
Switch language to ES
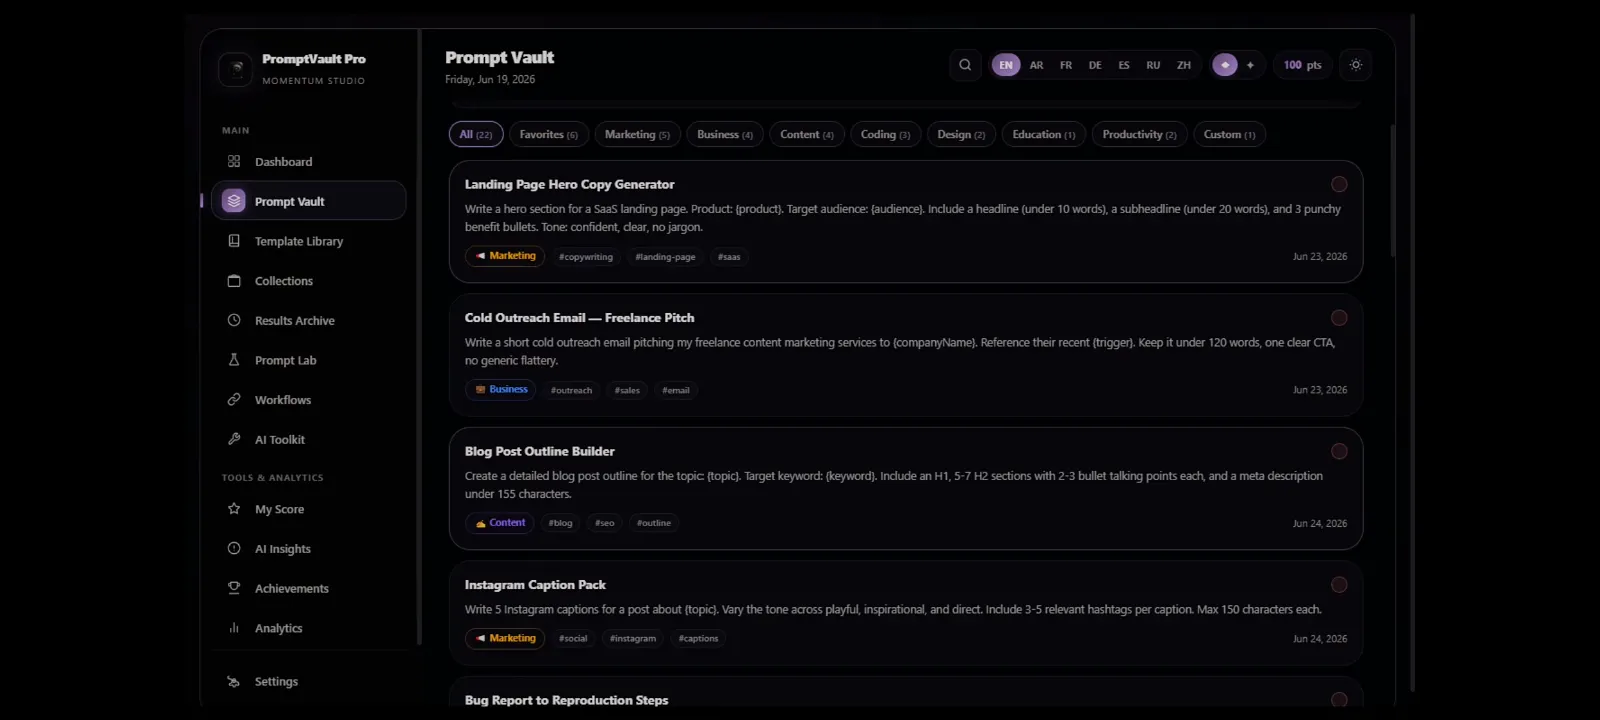coord(1124,65)
